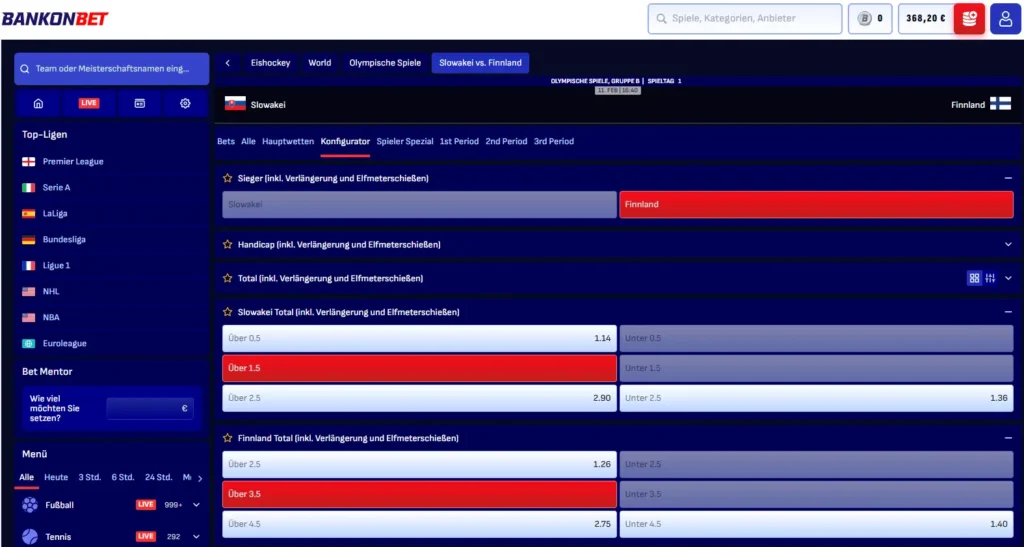The image size is (1024, 547).
Task: Select Slowakei Total Über 0.5 at 1.14
Action: 419,339
